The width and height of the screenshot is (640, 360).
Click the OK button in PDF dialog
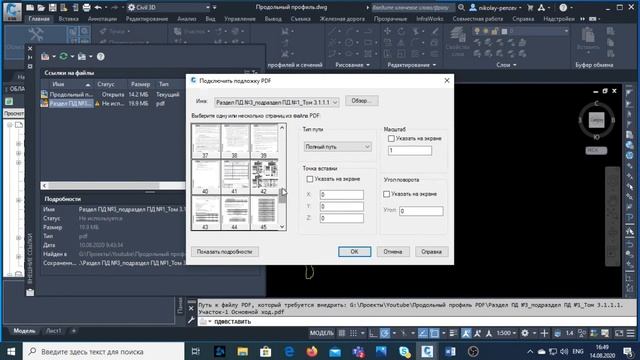(354, 252)
